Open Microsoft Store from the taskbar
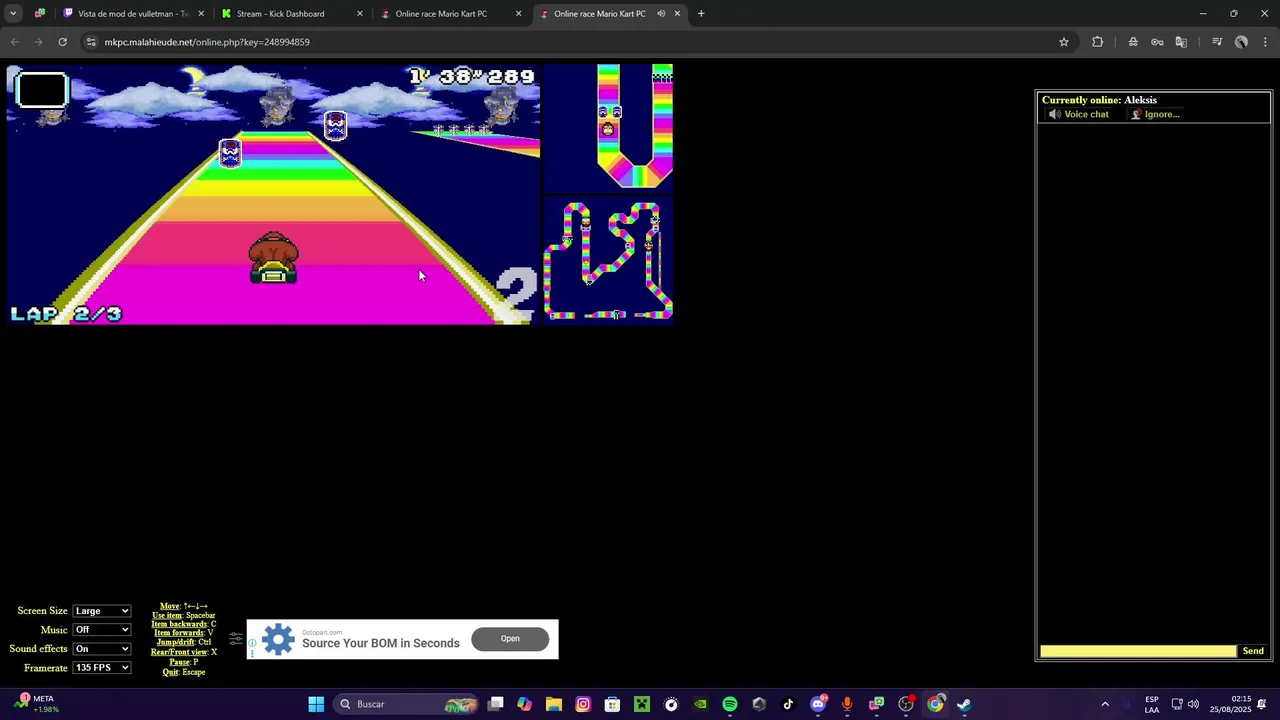This screenshot has width=1280, height=720. (612, 704)
